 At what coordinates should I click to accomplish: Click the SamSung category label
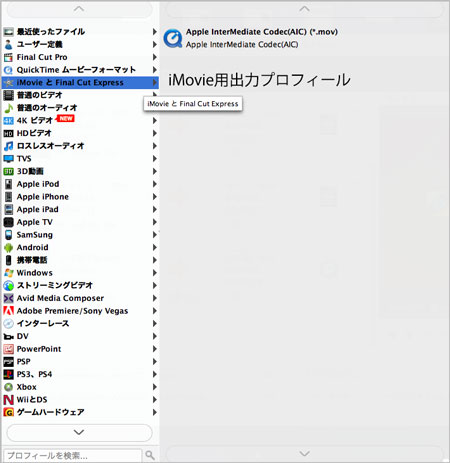click(x=35, y=235)
